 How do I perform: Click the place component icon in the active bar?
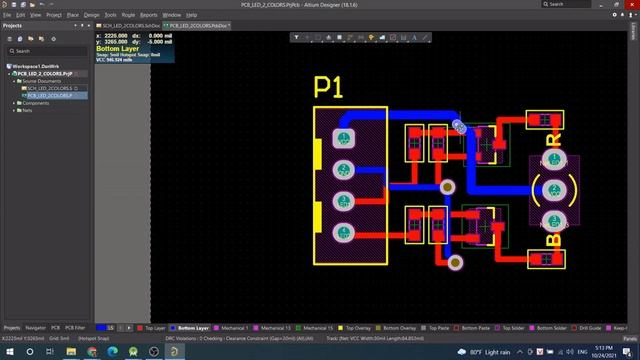(339, 38)
